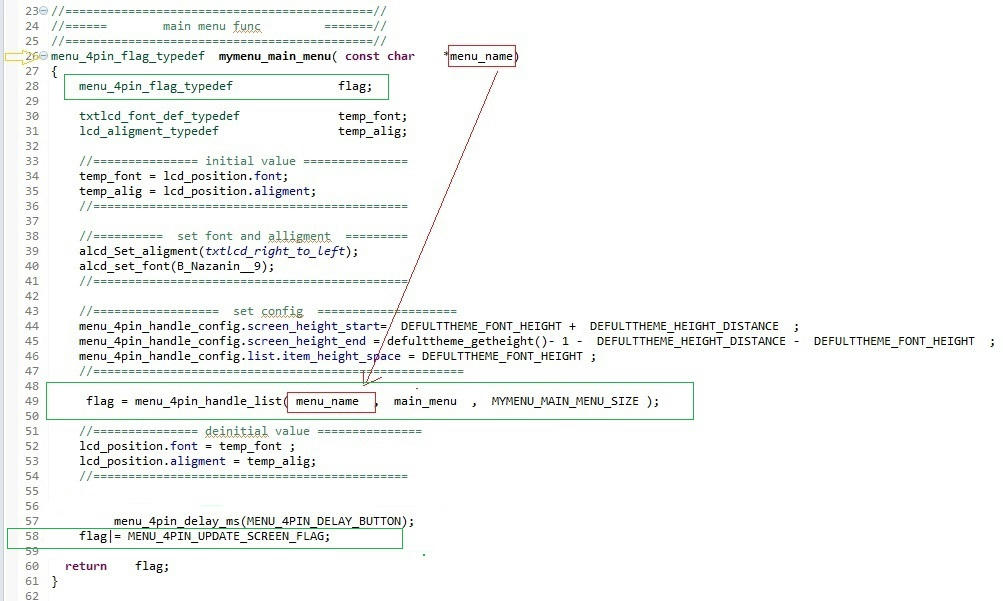The image size is (1003, 601).
Task: Click line number 49 in gutter
Action: click(x=31, y=401)
